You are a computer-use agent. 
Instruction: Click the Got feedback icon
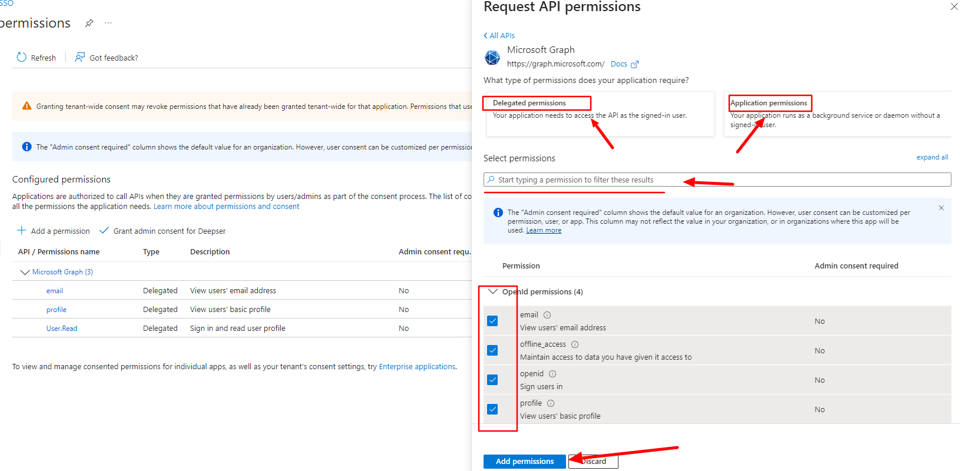pyautogui.click(x=80, y=57)
